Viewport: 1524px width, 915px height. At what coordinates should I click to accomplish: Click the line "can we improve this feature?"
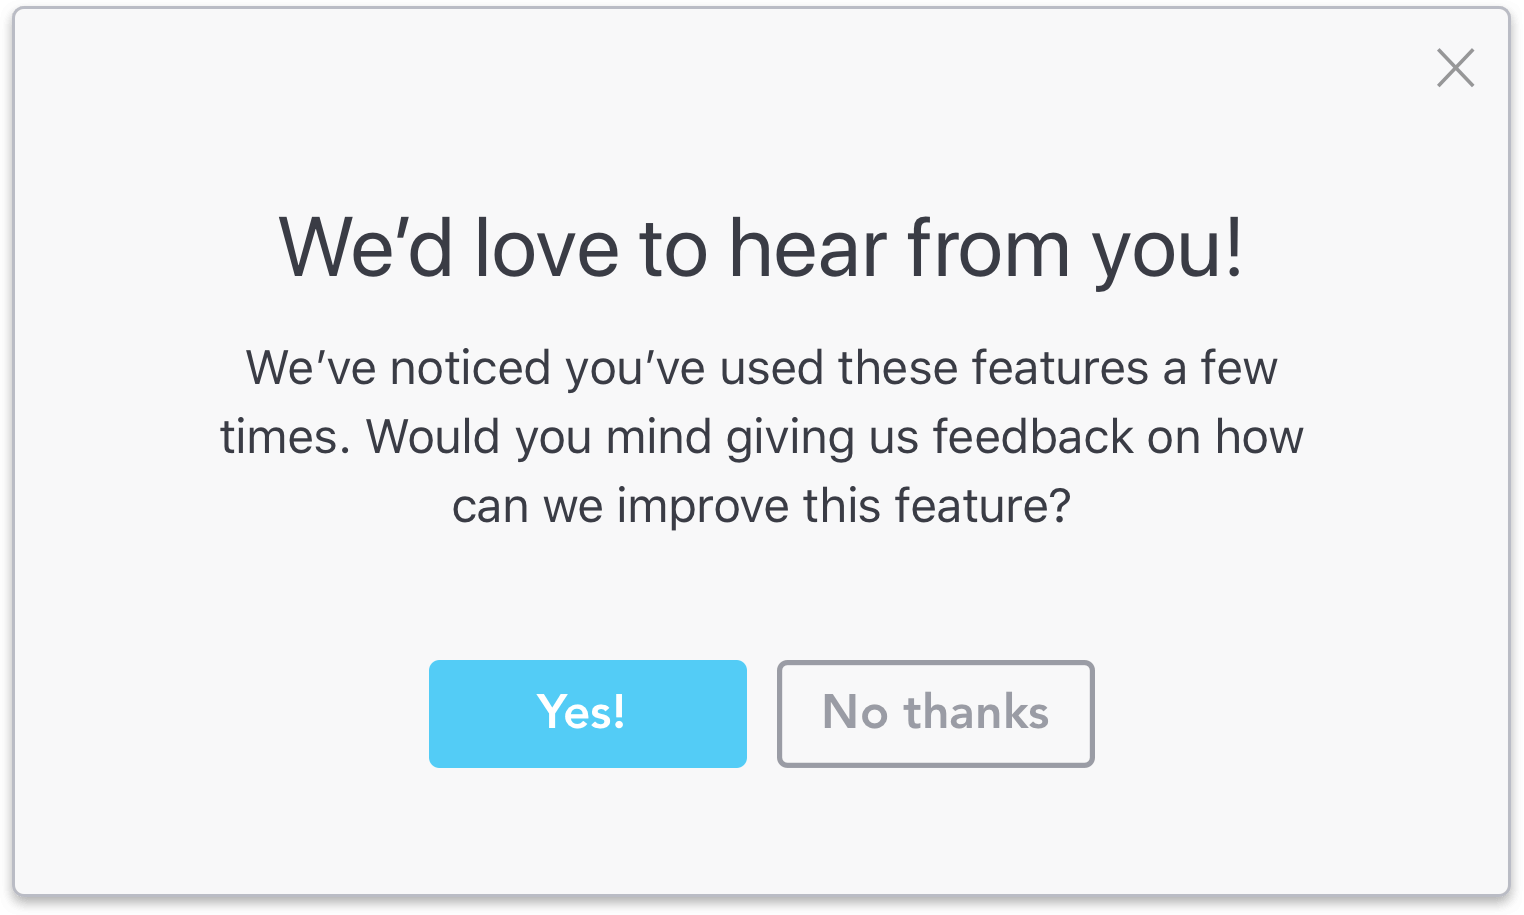pos(761,506)
